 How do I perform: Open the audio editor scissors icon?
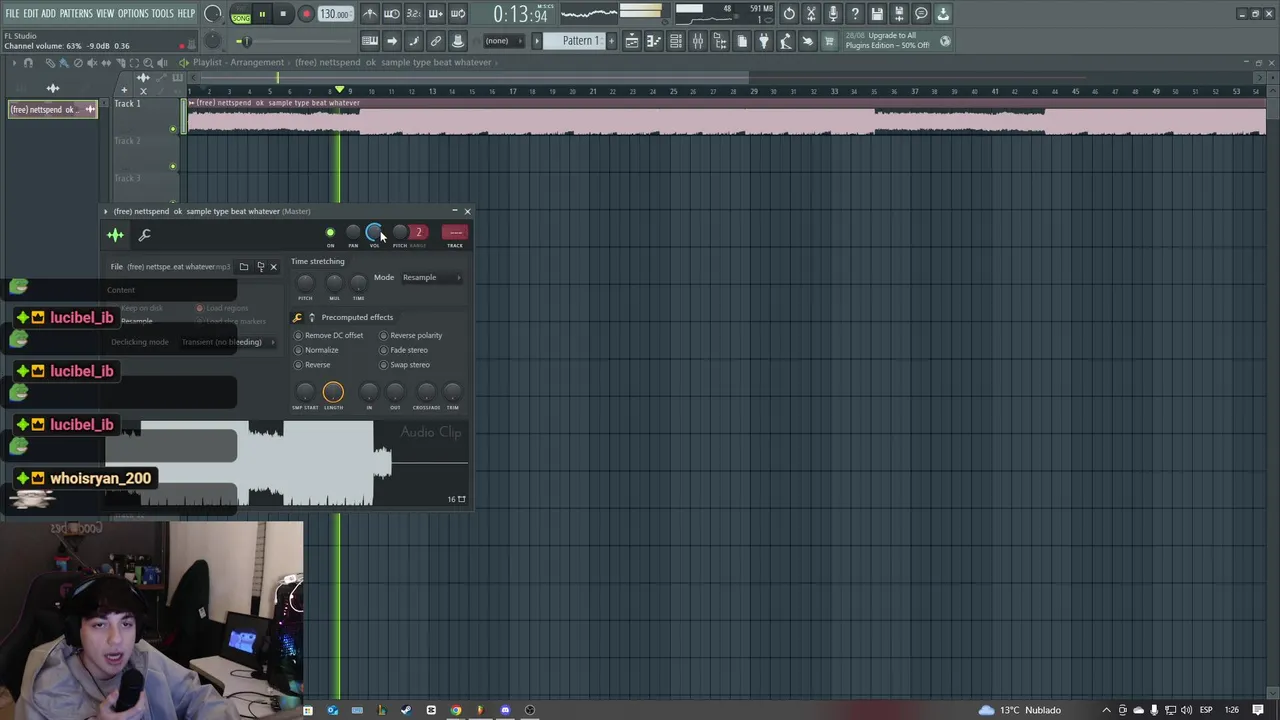click(x=811, y=14)
